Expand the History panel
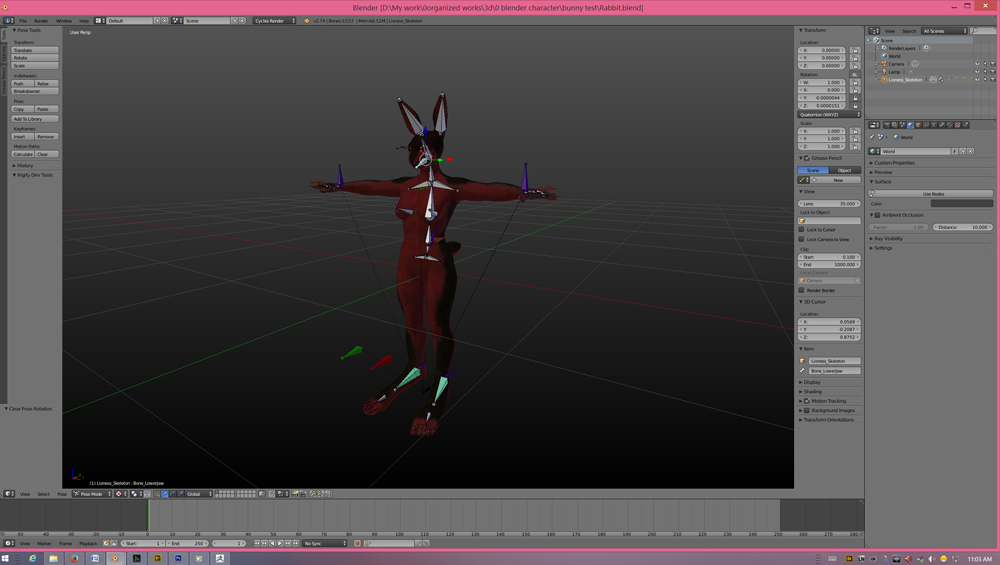The width and height of the screenshot is (1000, 565). click(x=24, y=166)
